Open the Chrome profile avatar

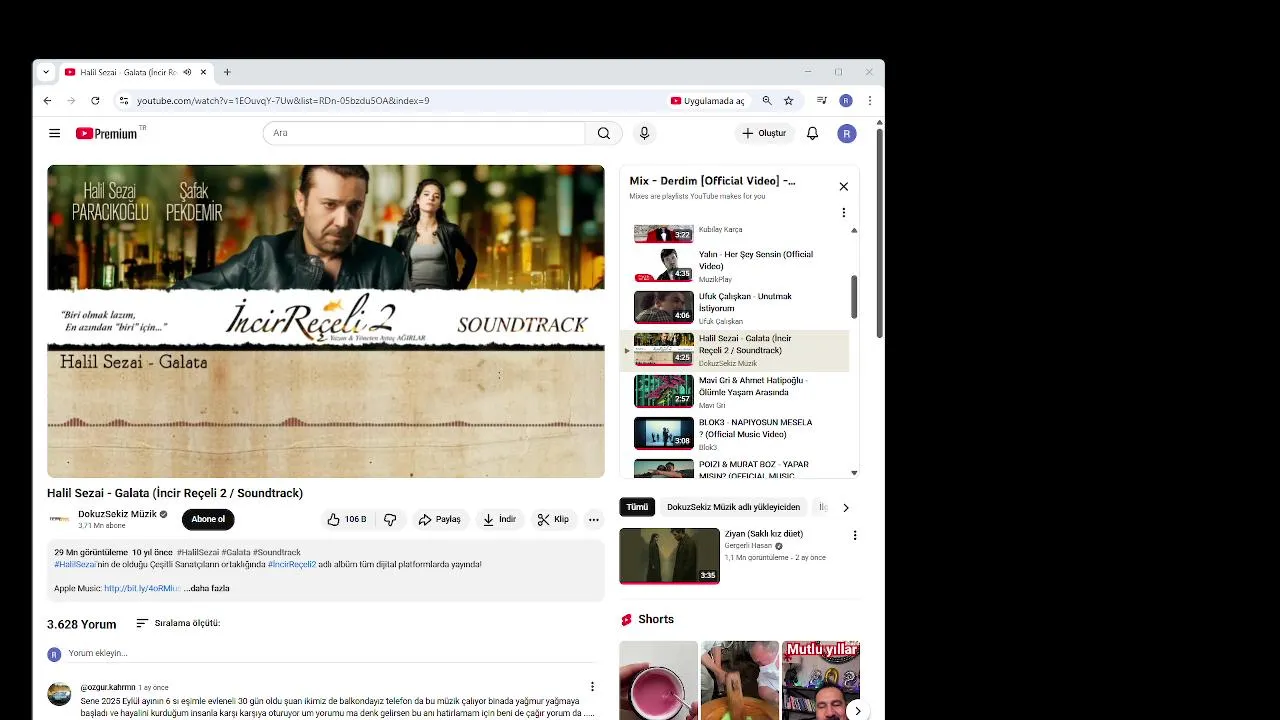pos(846,100)
